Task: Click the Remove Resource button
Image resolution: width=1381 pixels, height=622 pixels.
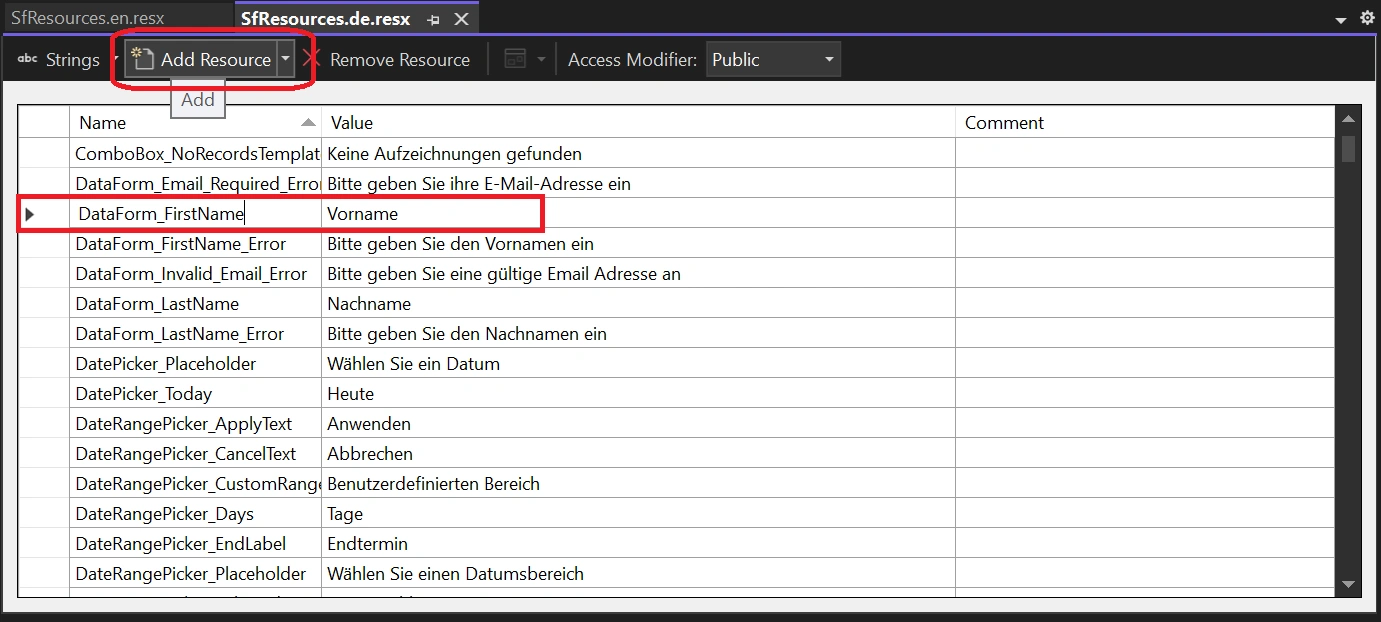Action: click(399, 60)
